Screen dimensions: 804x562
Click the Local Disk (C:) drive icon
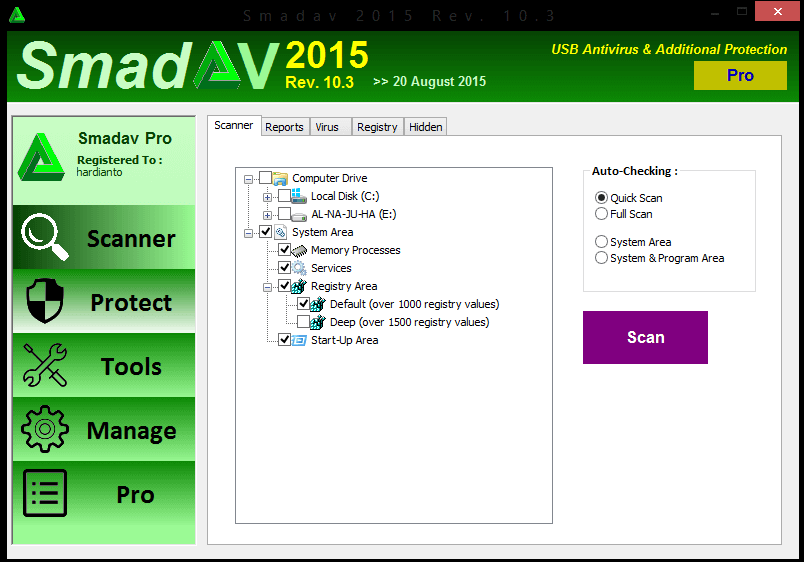pyautogui.click(x=299, y=196)
